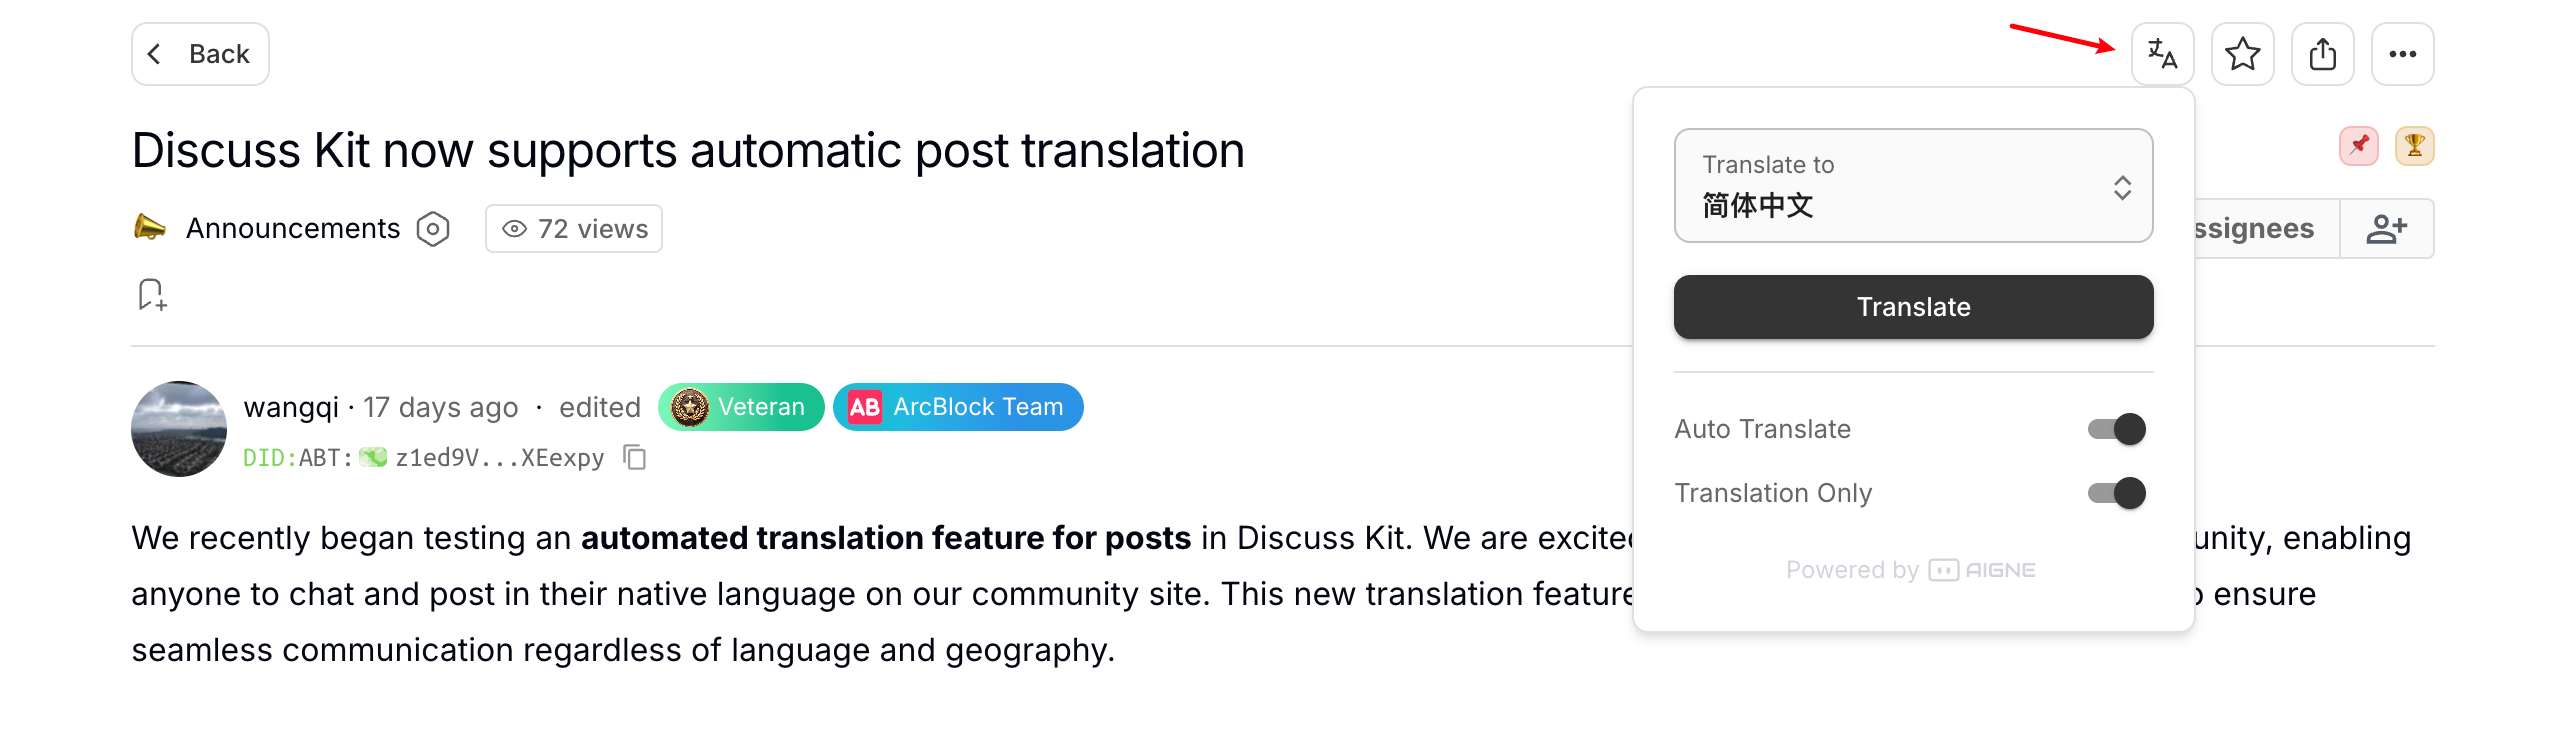Open the three-dots more options menu
The height and width of the screenshot is (732, 2552).
(x=2402, y=54)
